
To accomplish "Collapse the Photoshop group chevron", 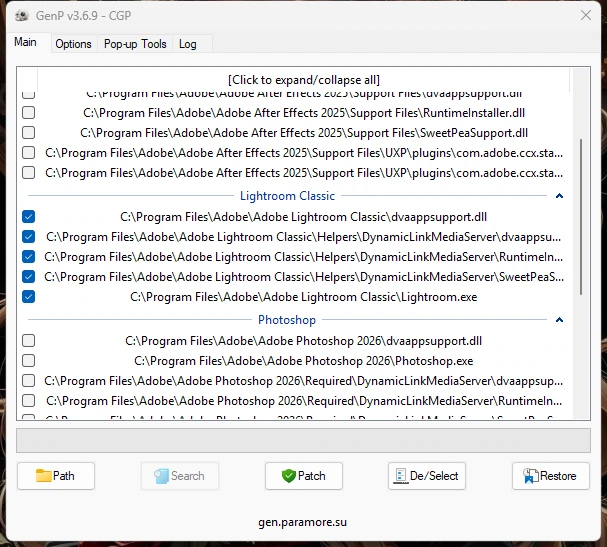I will click(x=559, y=320).
